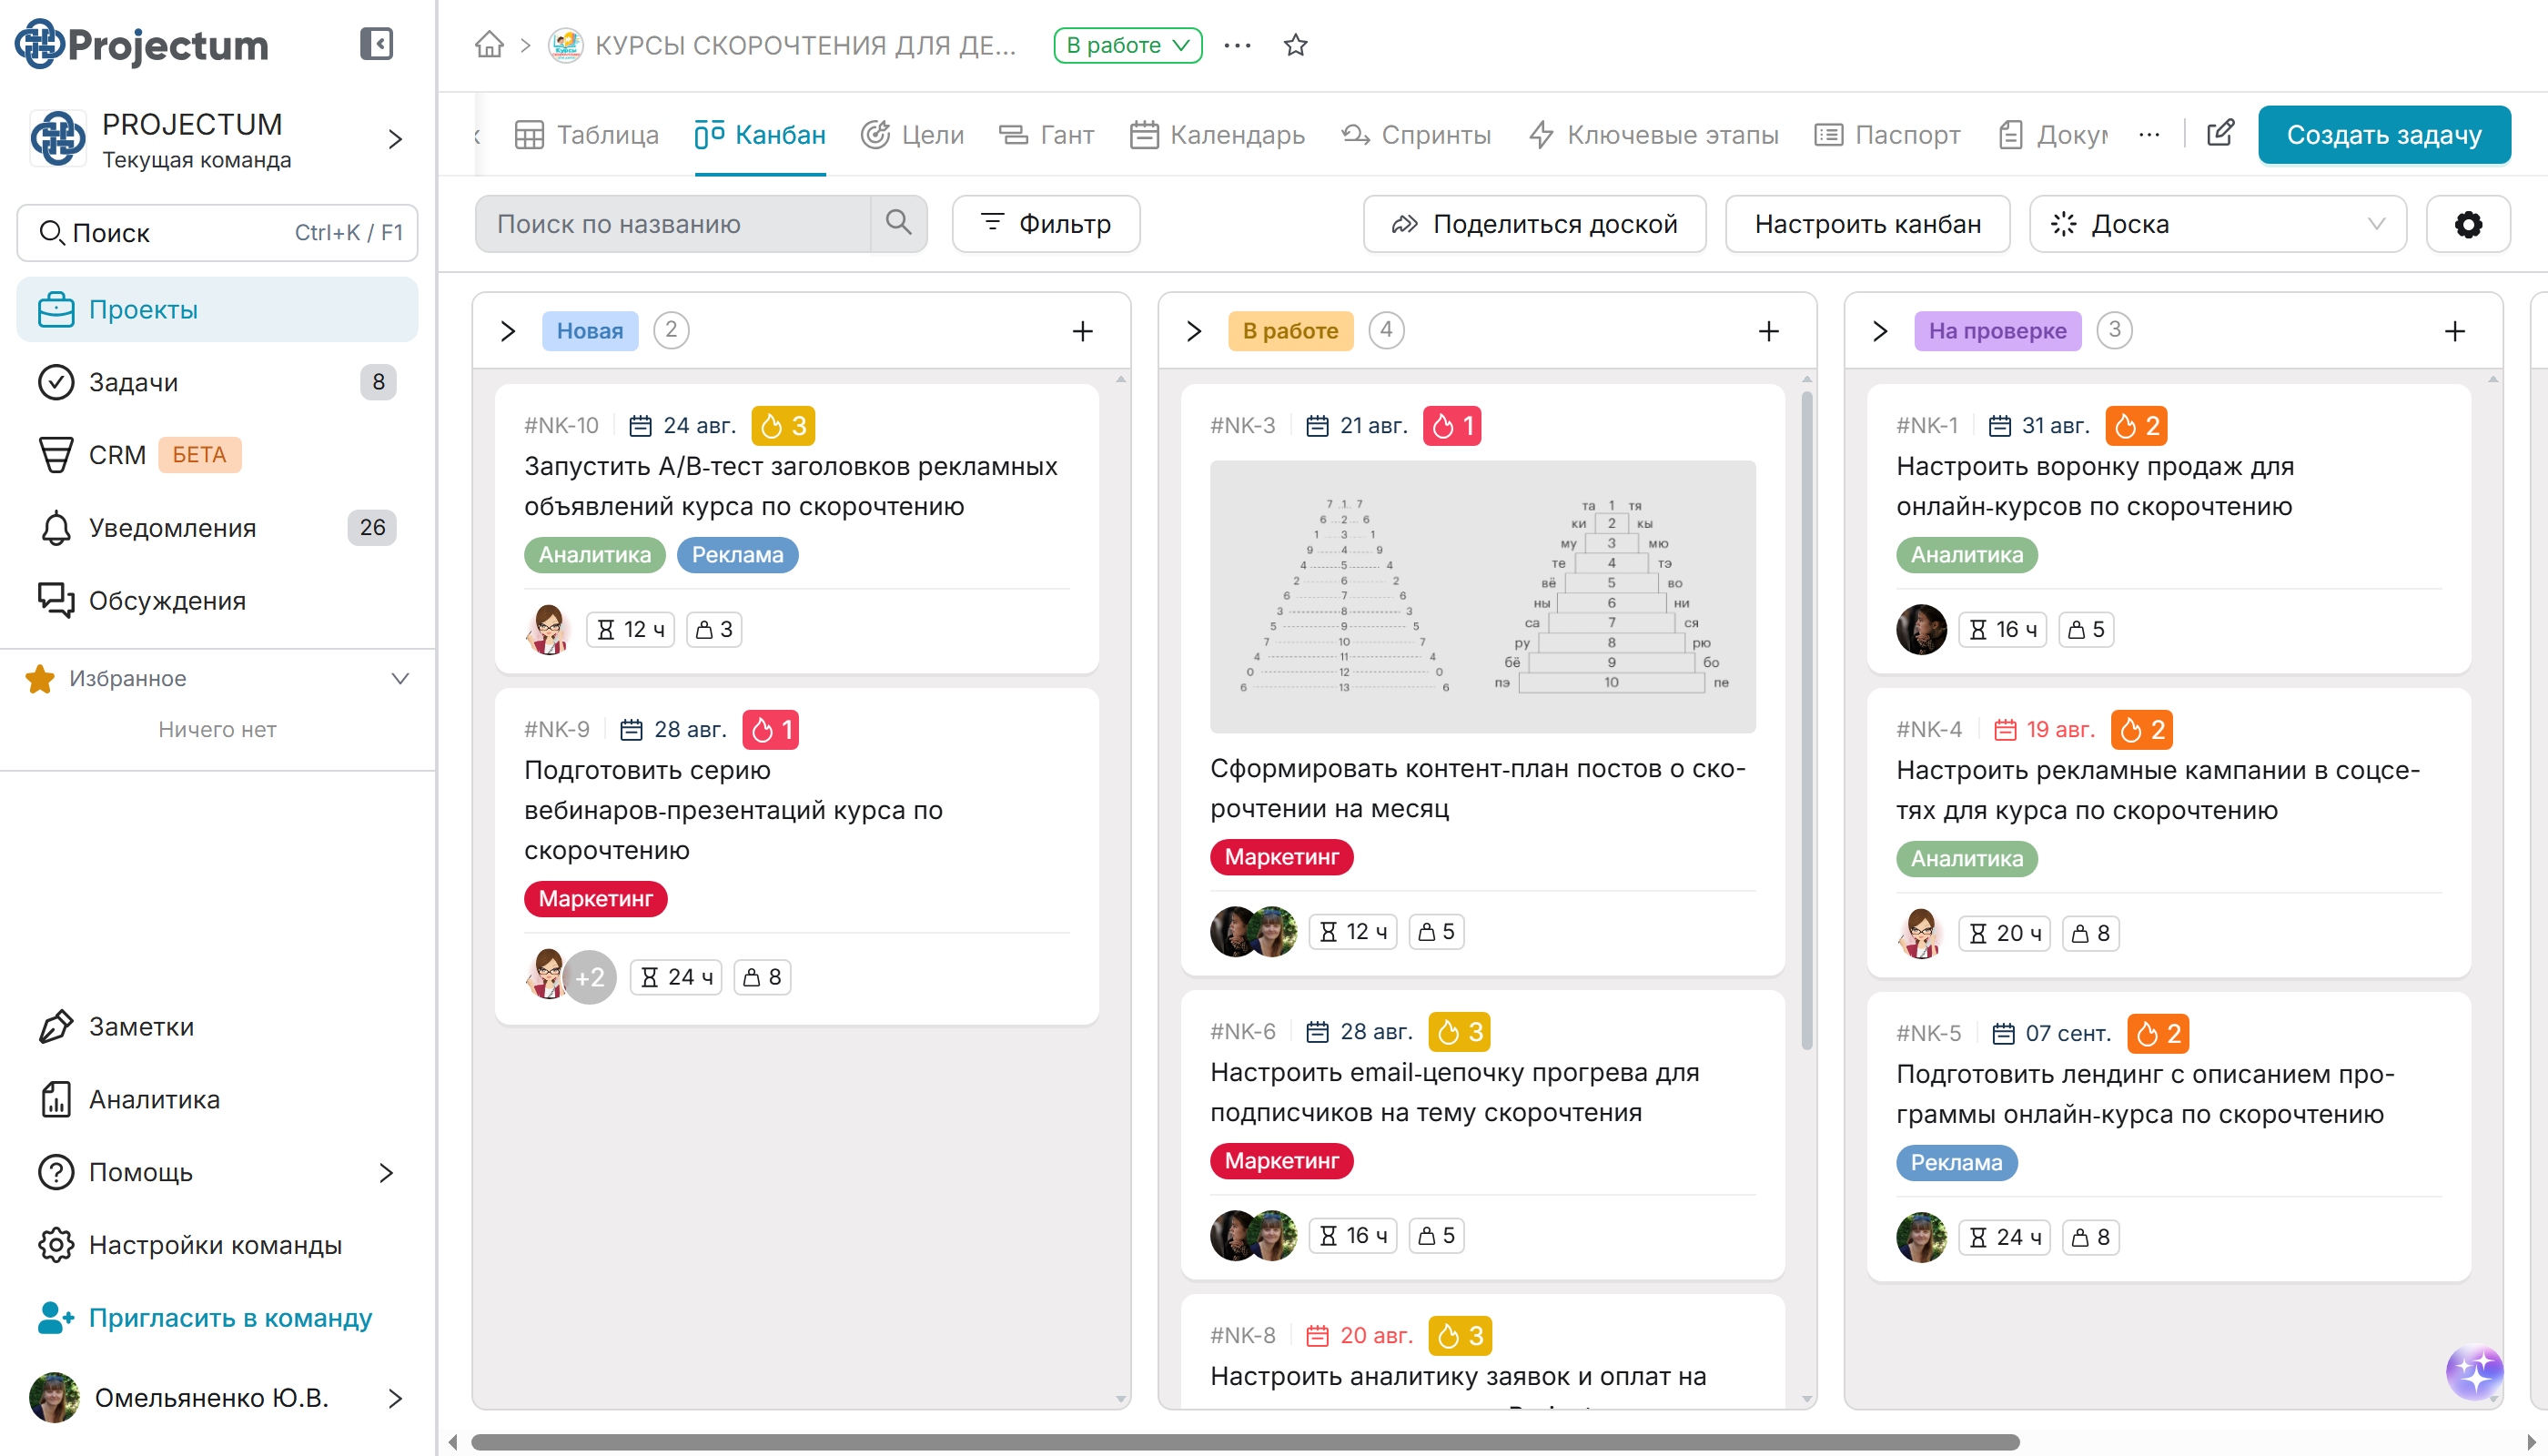
Task: Click the +2 extra assignees bubble on NK-9
Action: (x=590, y=977)
